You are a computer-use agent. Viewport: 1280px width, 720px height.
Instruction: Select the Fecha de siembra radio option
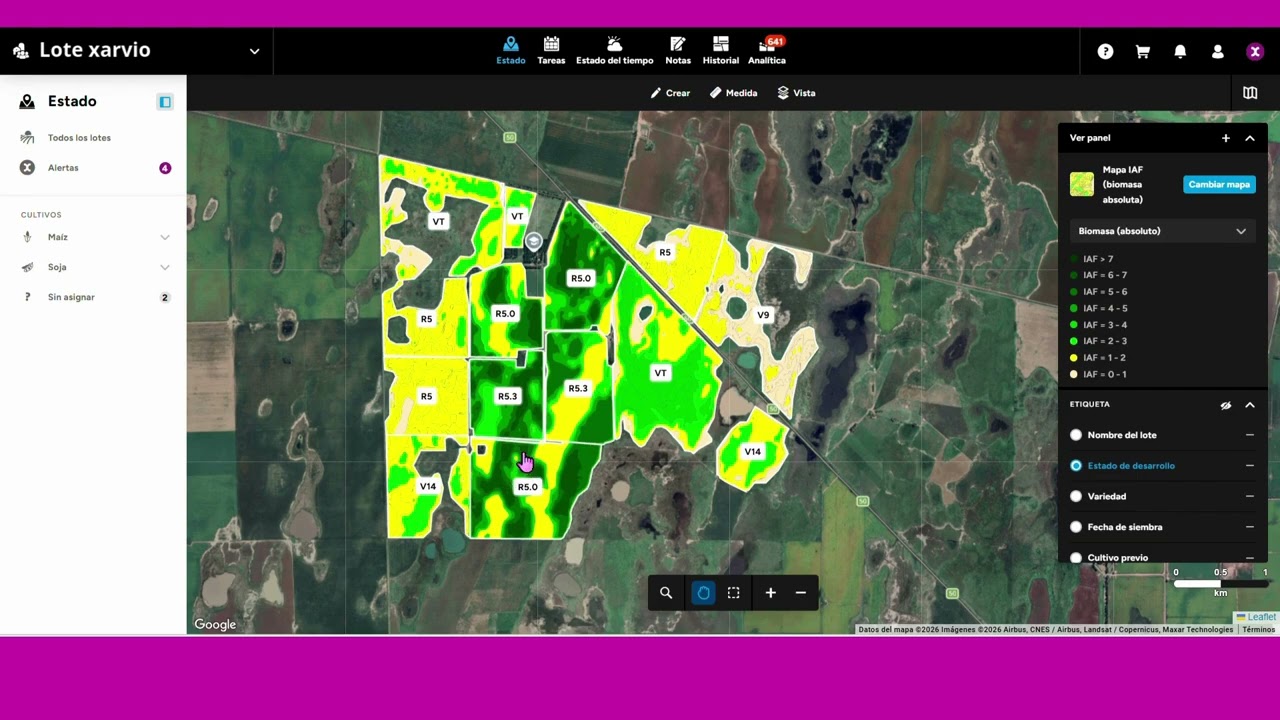1076,527
